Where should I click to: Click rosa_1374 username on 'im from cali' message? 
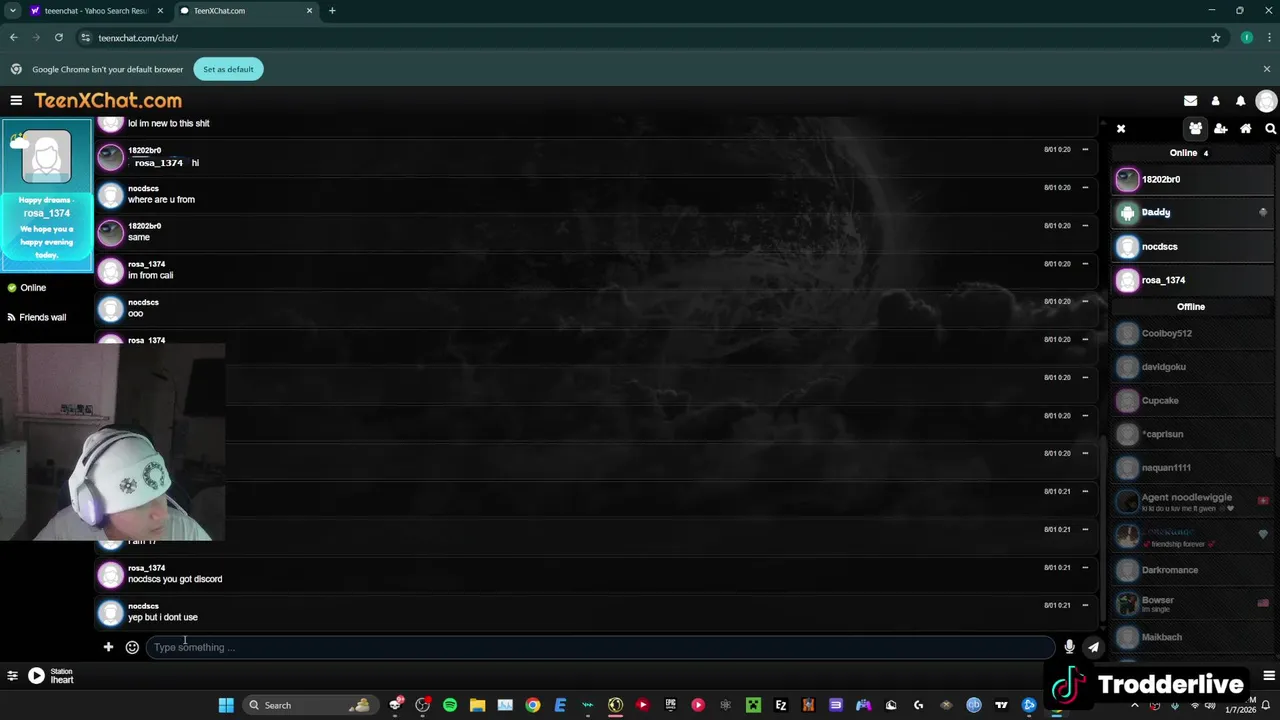(146, 264)
